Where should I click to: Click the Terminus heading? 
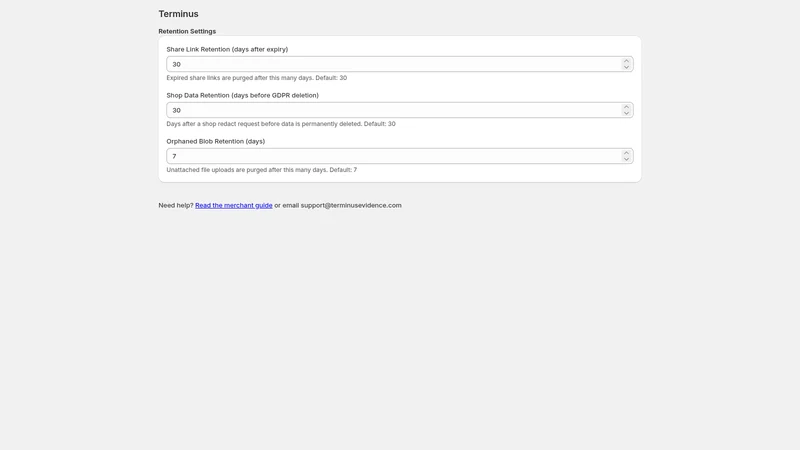[178, 14]
